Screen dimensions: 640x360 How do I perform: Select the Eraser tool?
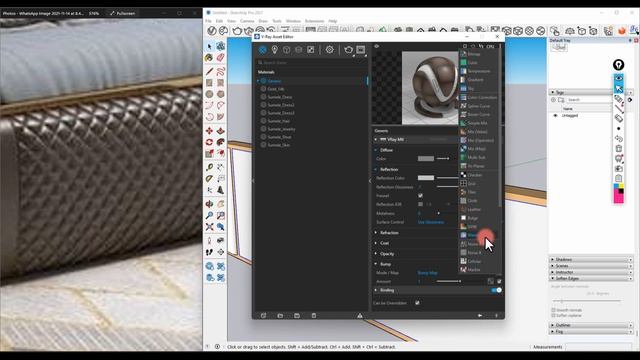[x=220, y=58]
